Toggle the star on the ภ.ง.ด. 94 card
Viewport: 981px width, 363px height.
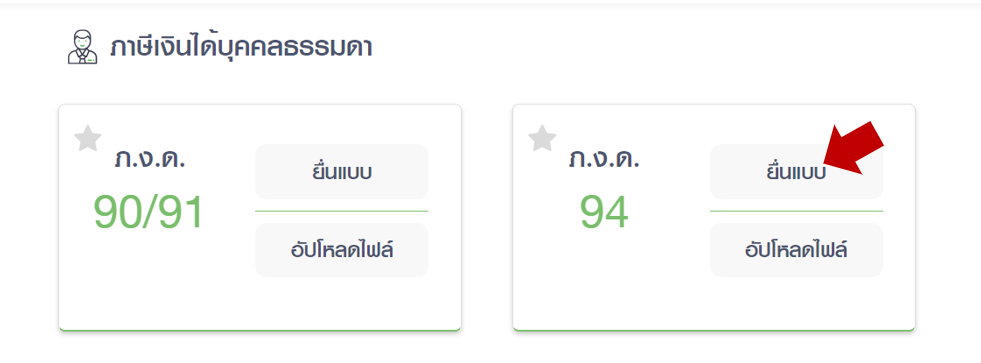542,138
